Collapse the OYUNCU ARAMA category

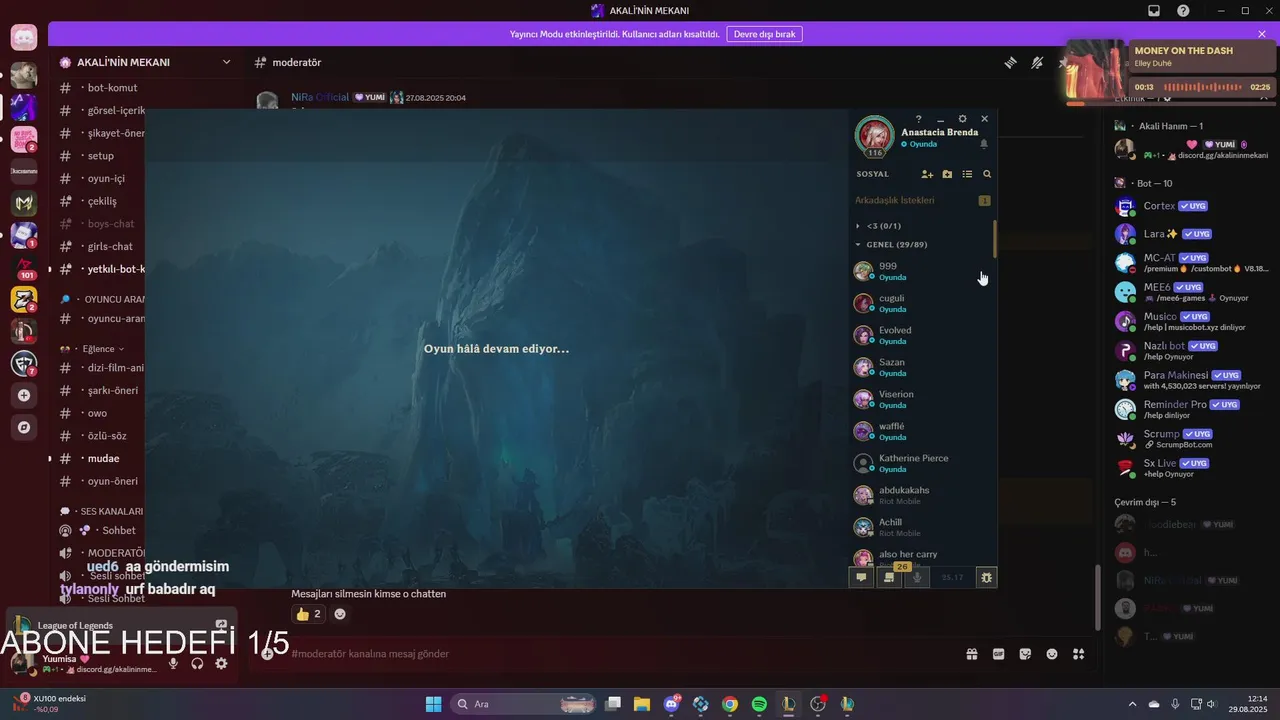103,299
